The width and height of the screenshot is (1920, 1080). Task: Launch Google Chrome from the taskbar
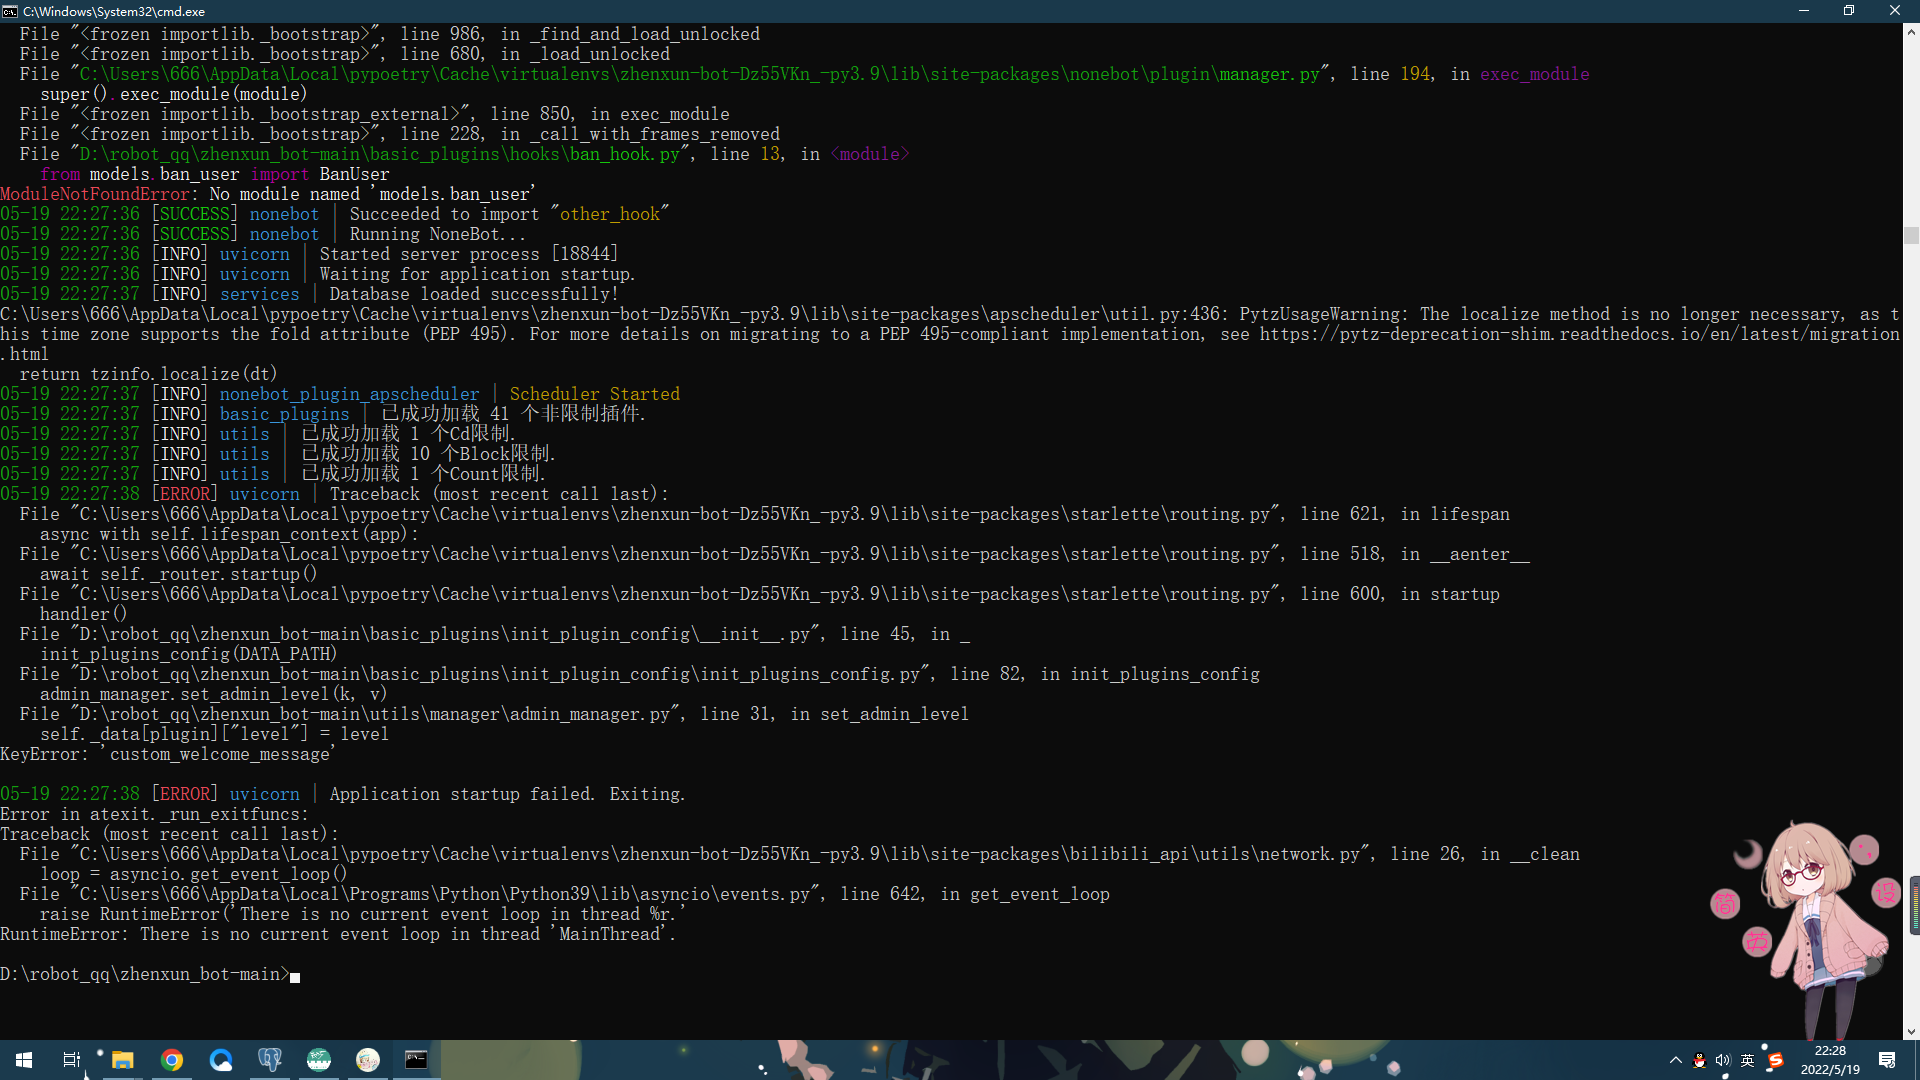(172, 1060)
